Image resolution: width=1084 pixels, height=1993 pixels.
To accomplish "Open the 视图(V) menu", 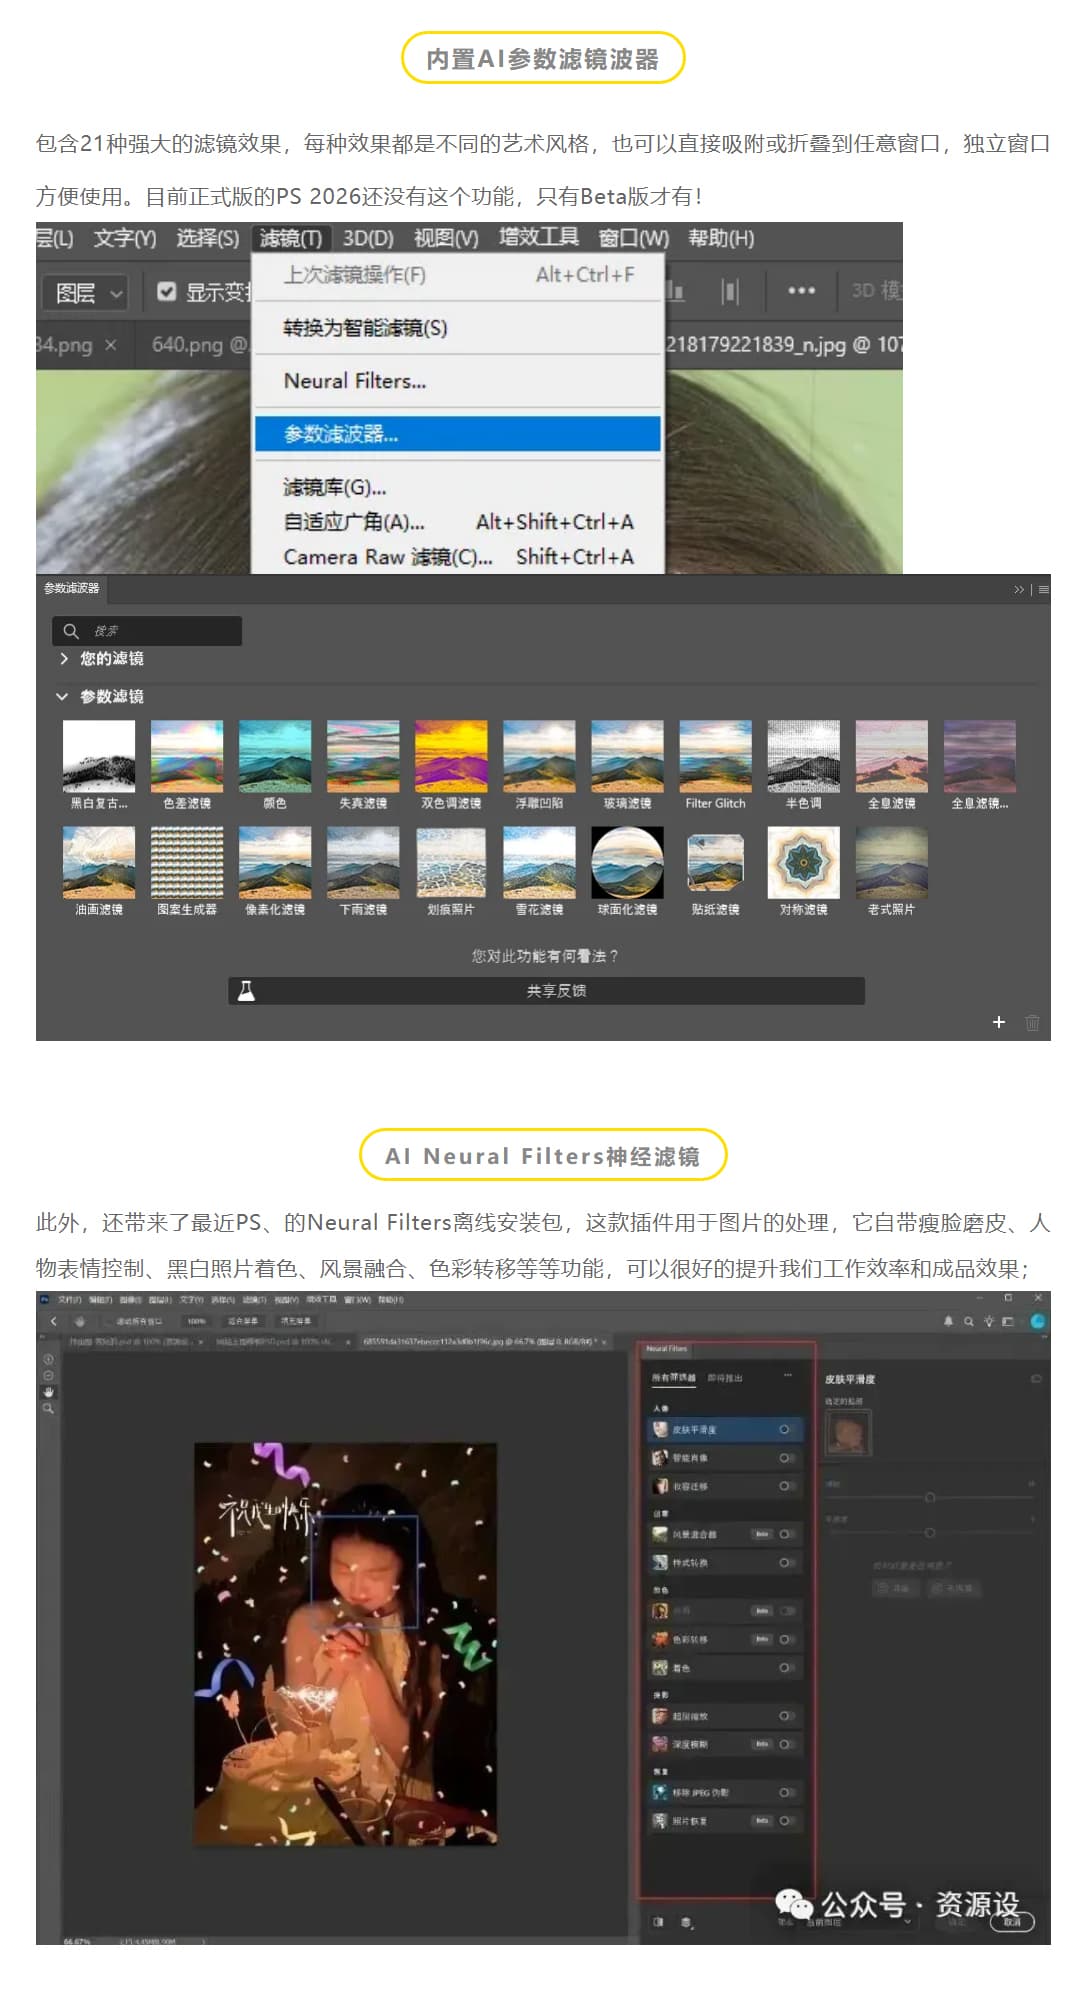I will coord(446,238).
